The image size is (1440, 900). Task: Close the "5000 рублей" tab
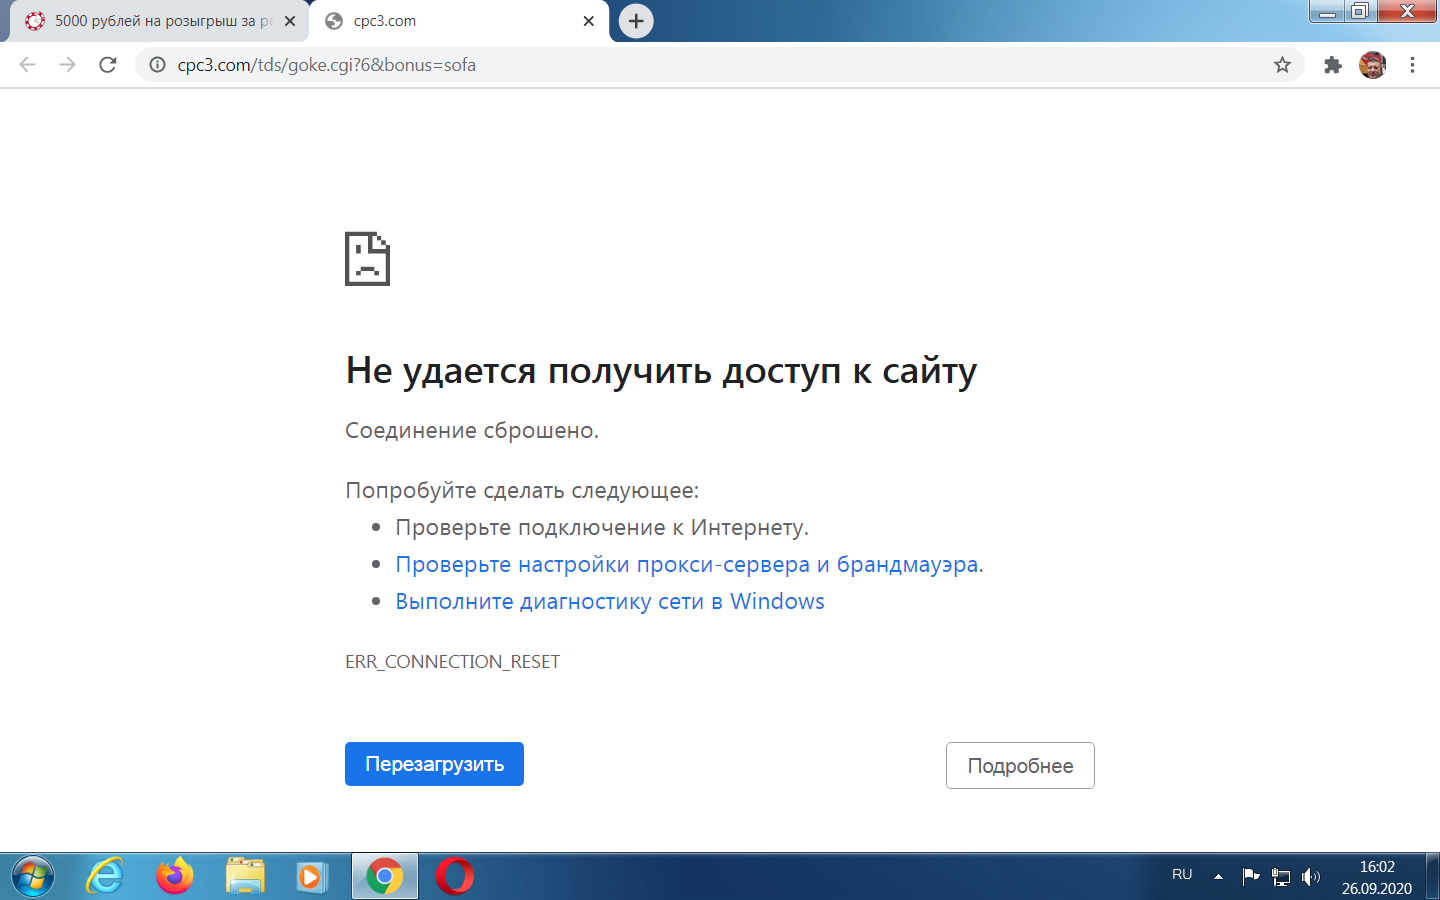click(290, 21)
